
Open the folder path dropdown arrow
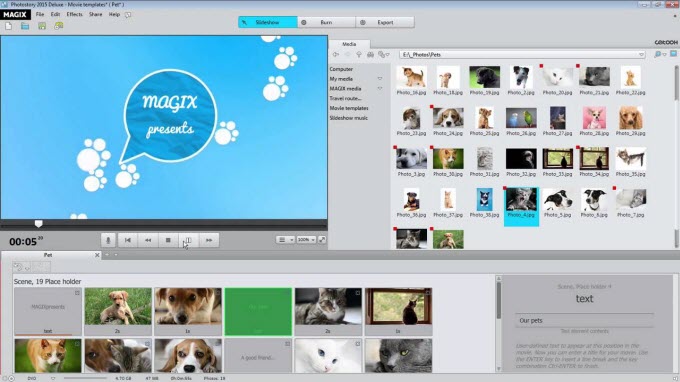(x=641, y=55)
